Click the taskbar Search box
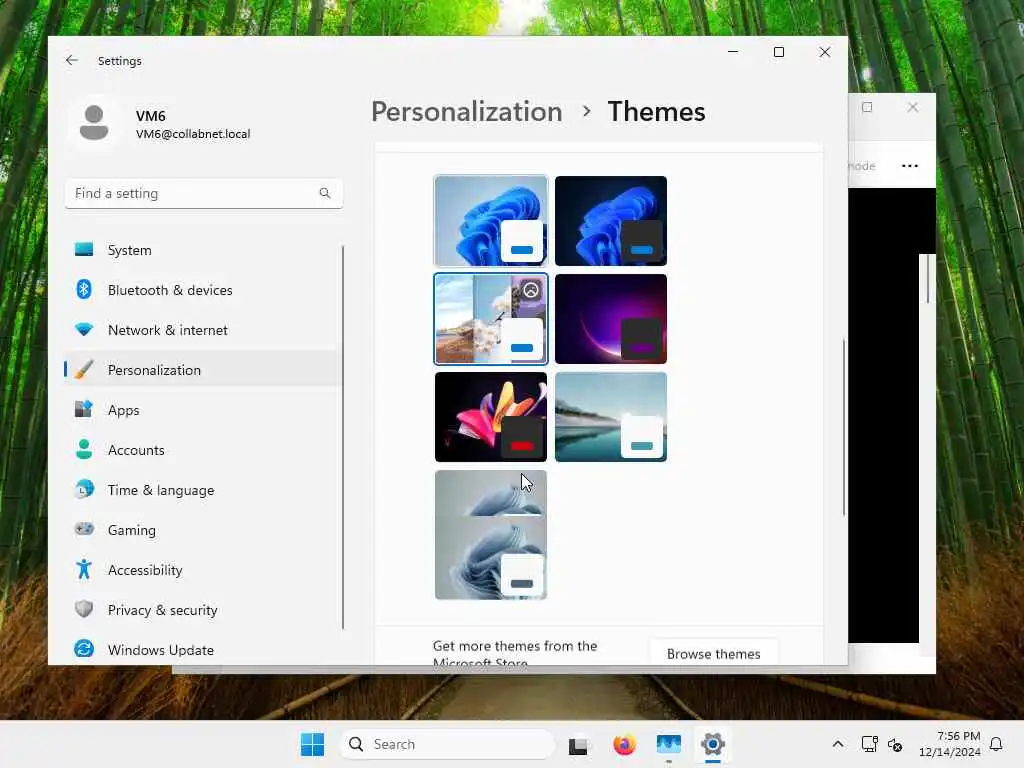 click(x=447, y=744)
